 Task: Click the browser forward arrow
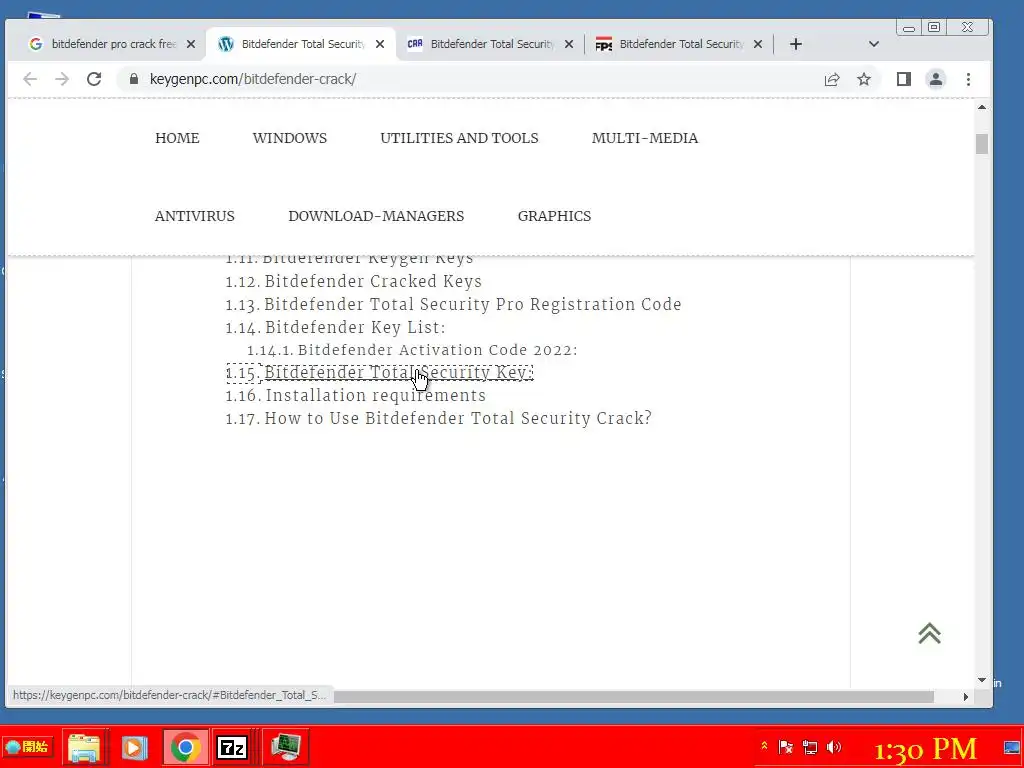pyautogui.click(x=62, y=79)
